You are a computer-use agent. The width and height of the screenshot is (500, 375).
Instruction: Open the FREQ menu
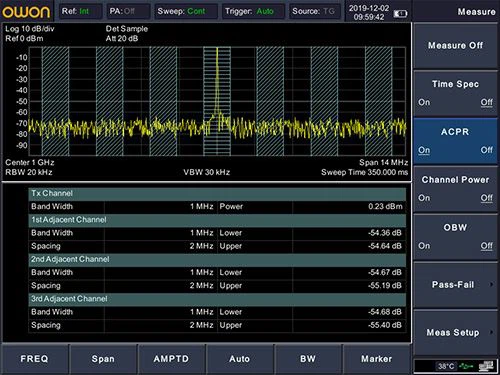[x=34, y=359]
